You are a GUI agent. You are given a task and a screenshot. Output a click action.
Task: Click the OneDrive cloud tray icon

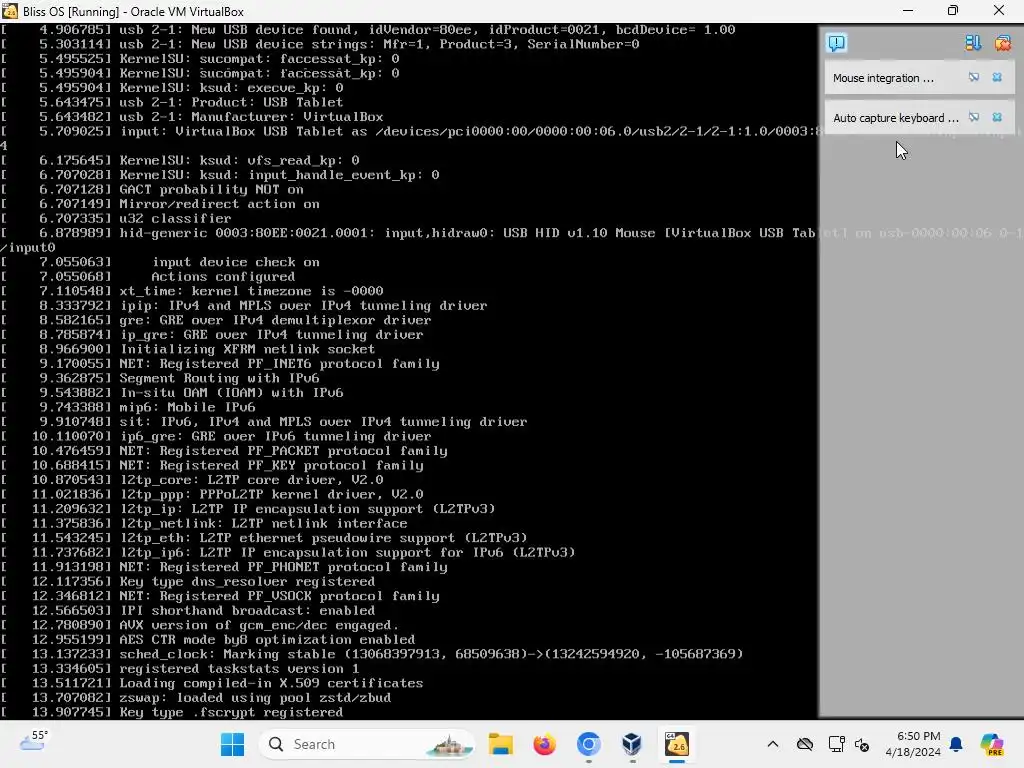coord(805,744)
